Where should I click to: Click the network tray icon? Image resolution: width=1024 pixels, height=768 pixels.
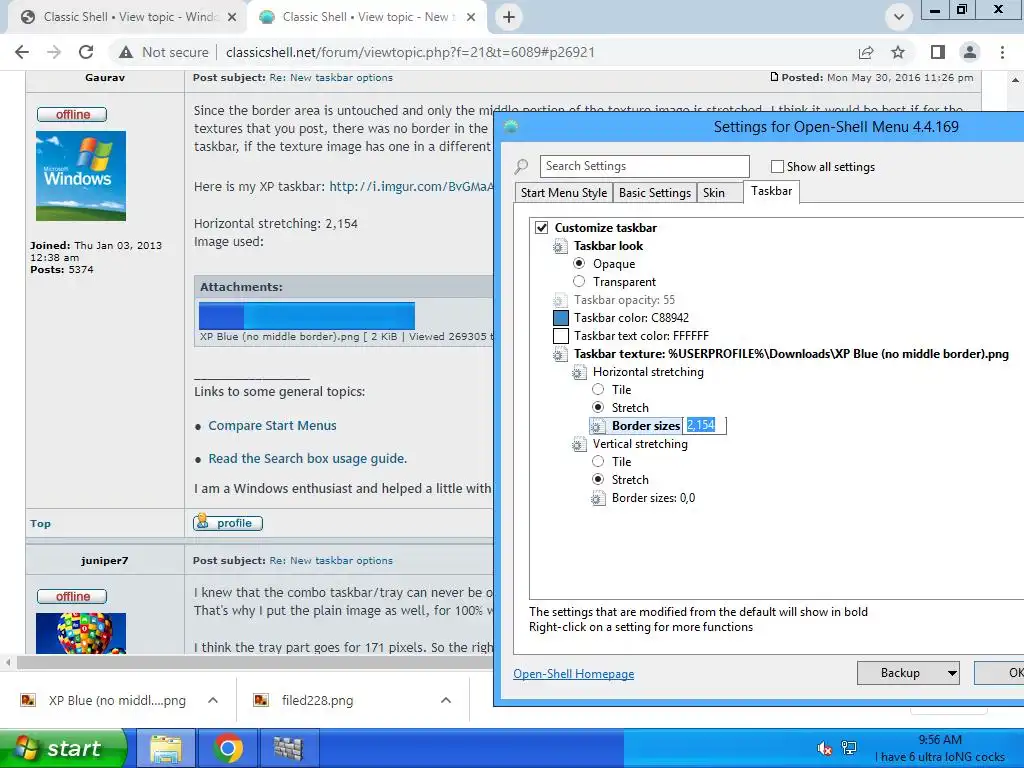[849, 748]
